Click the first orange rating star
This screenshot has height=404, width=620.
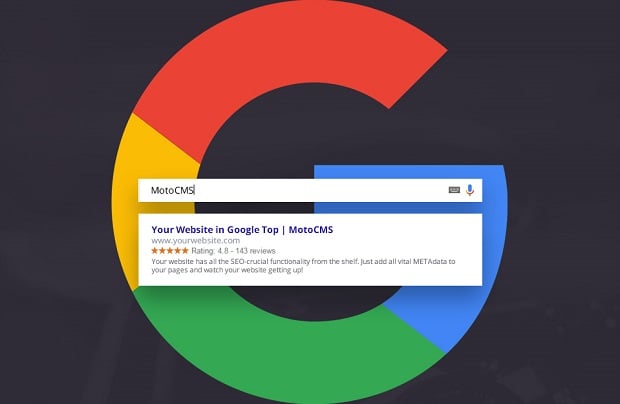155,251
